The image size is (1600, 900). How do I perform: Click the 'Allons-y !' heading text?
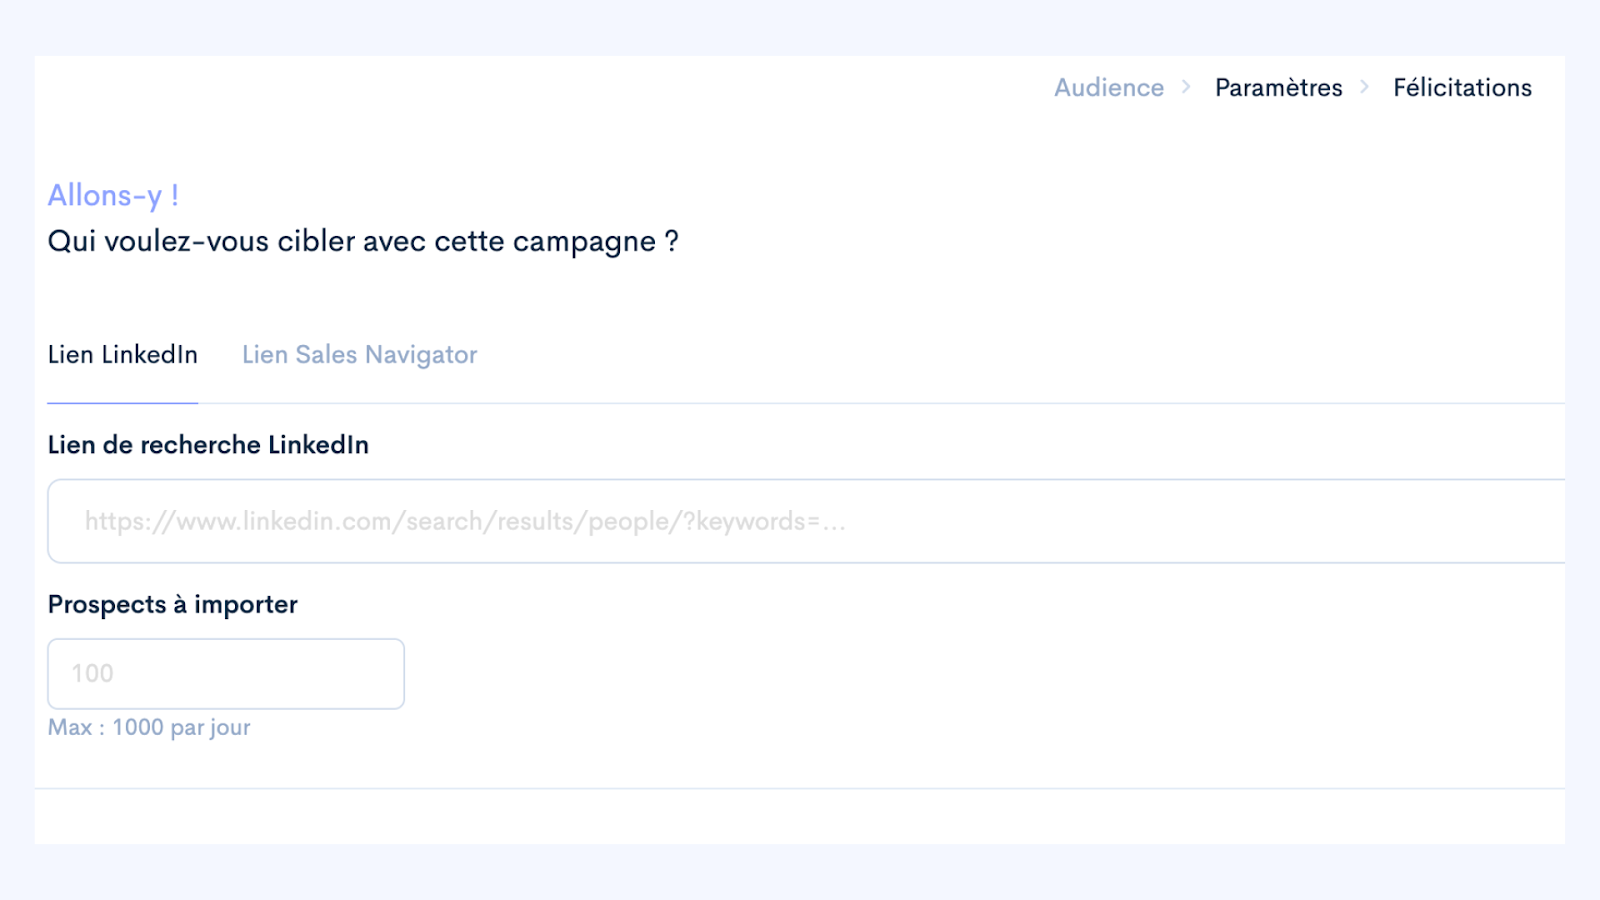coord(114,196)
